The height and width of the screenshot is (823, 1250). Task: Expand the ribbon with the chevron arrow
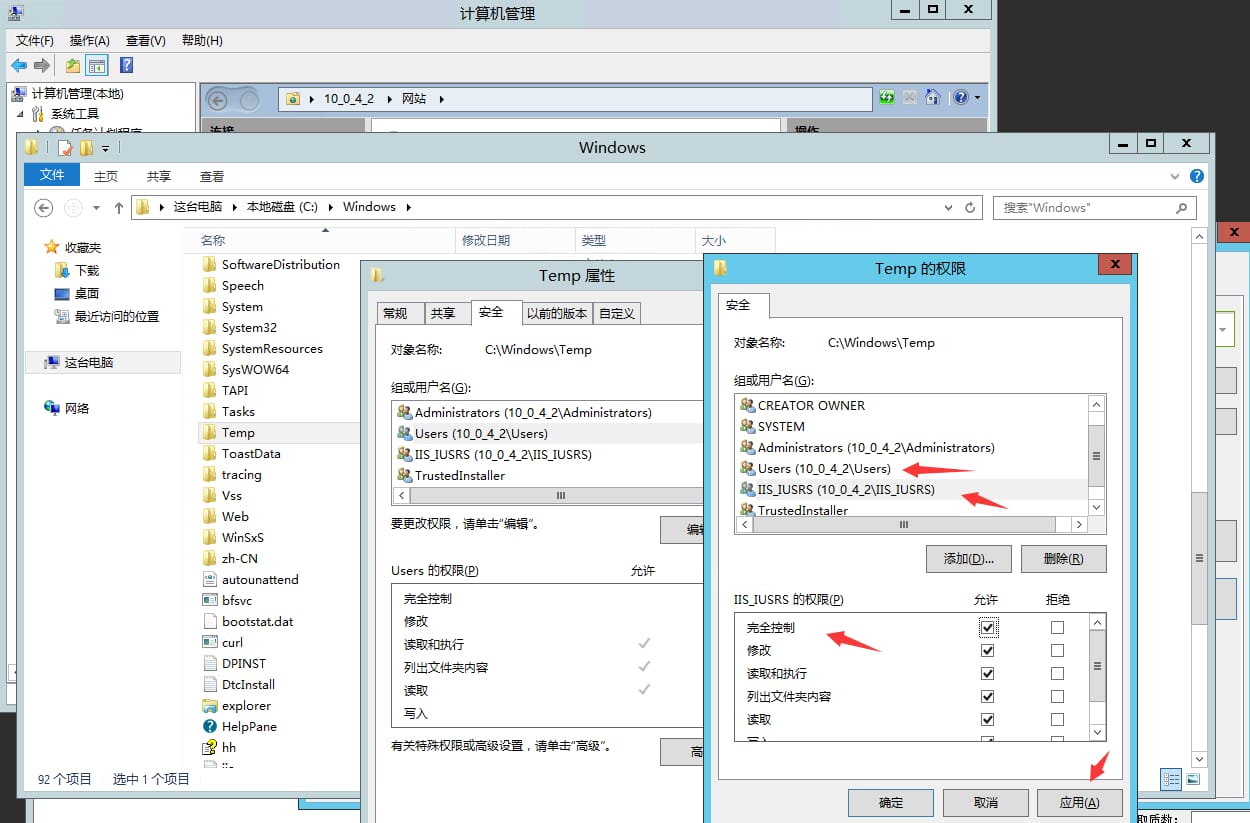pyautogui.click(x=1176, y=176)
